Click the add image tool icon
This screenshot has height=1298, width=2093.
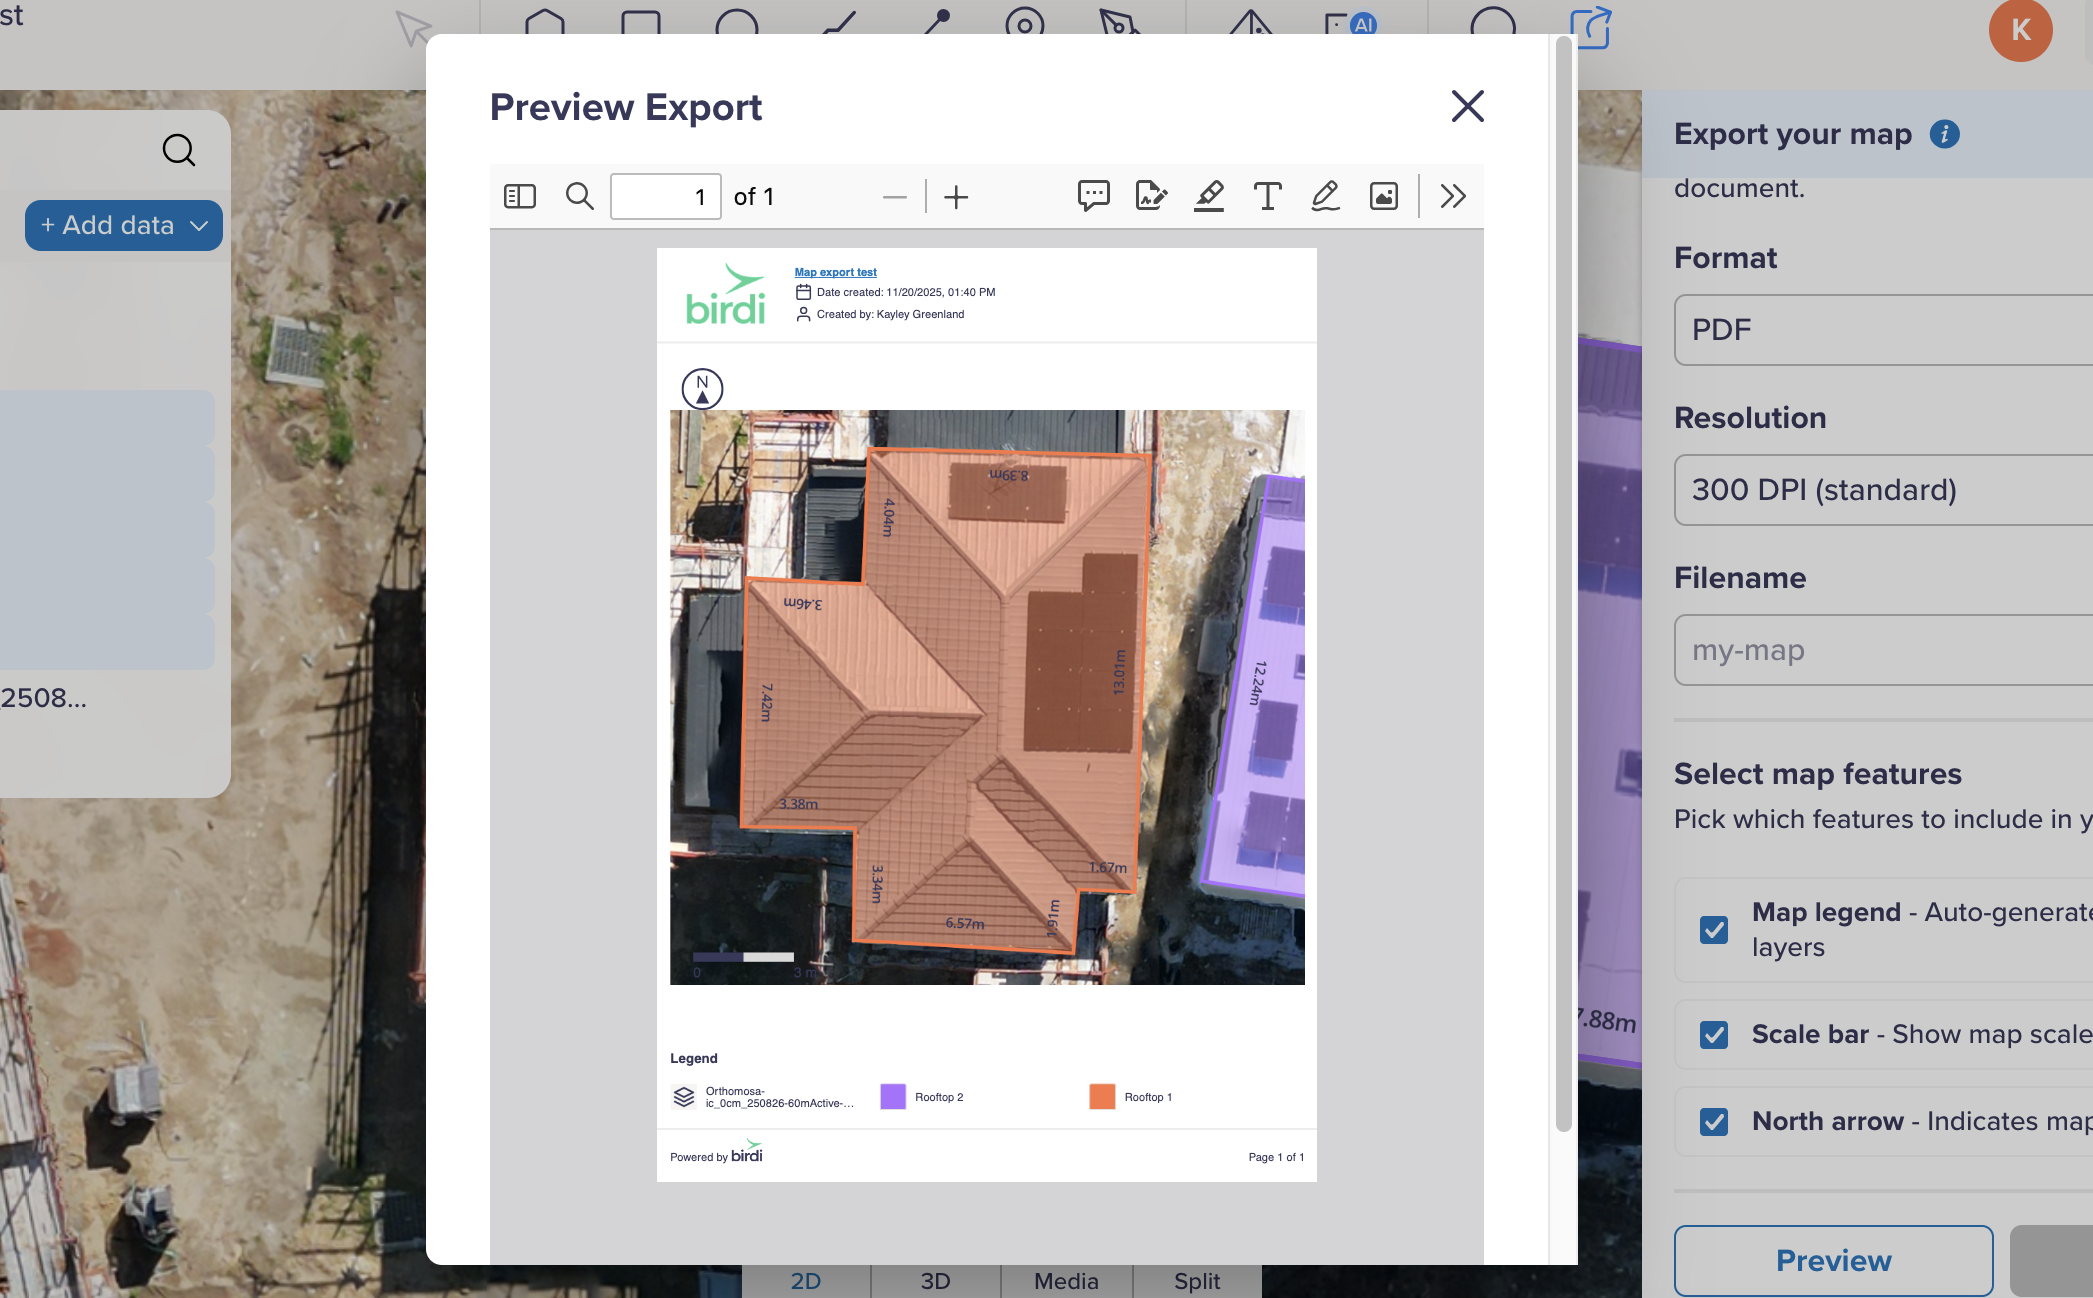pyautogui.click(x=1383, y=196)
